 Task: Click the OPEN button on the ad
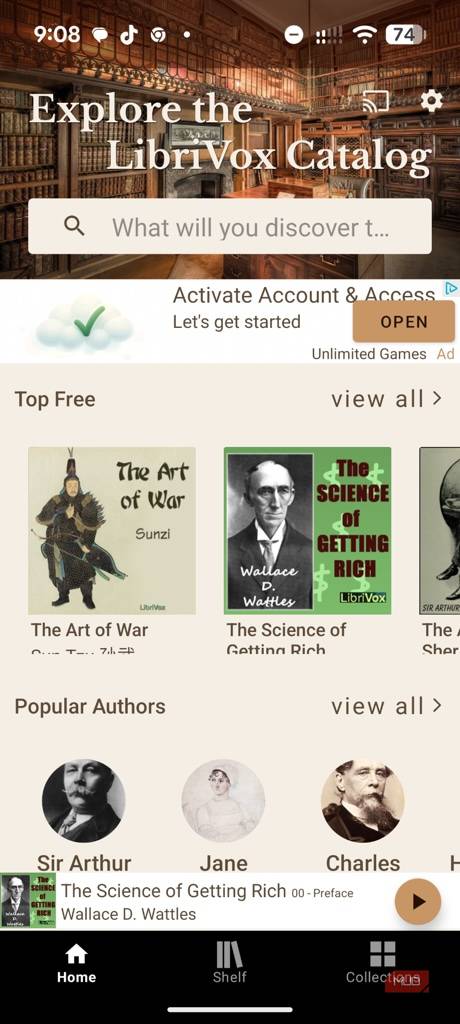click(x=404, y=321)
